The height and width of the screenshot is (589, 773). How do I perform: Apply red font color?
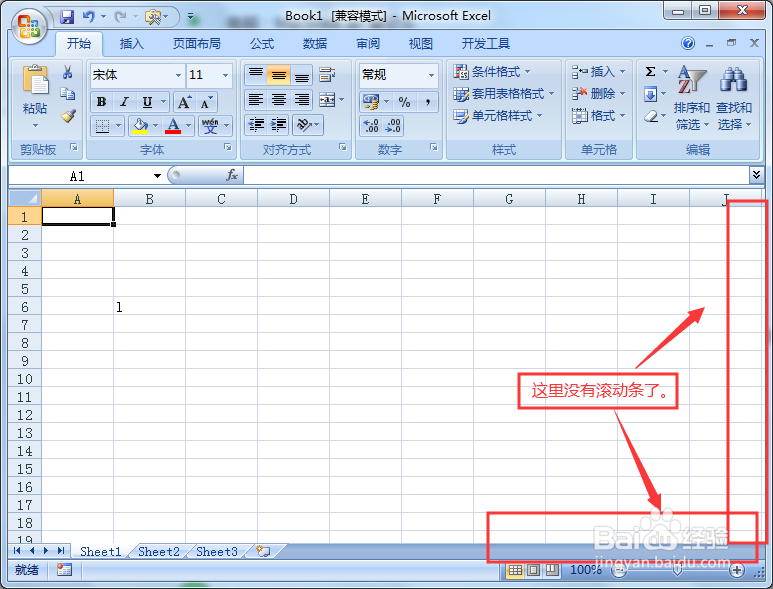(173, 126)
